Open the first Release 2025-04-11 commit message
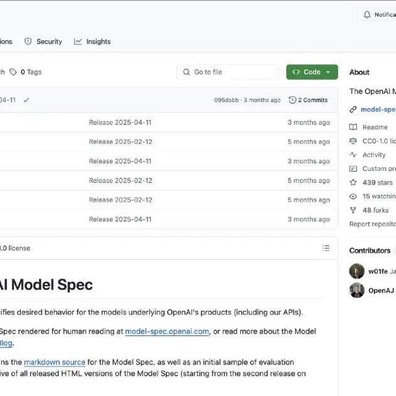The height and width of the screenshot is (396, 396). 120,122
